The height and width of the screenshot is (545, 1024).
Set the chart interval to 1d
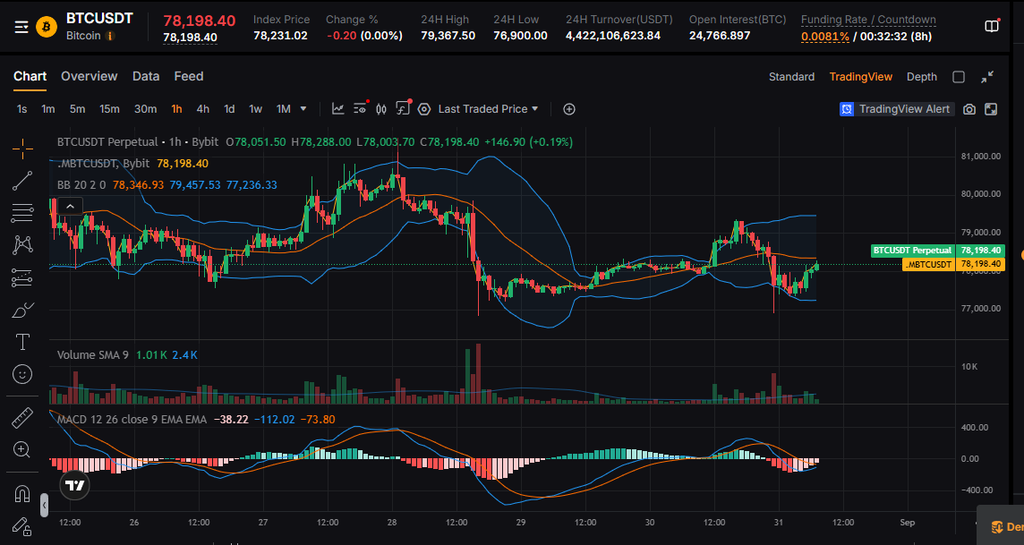(229, 109)
